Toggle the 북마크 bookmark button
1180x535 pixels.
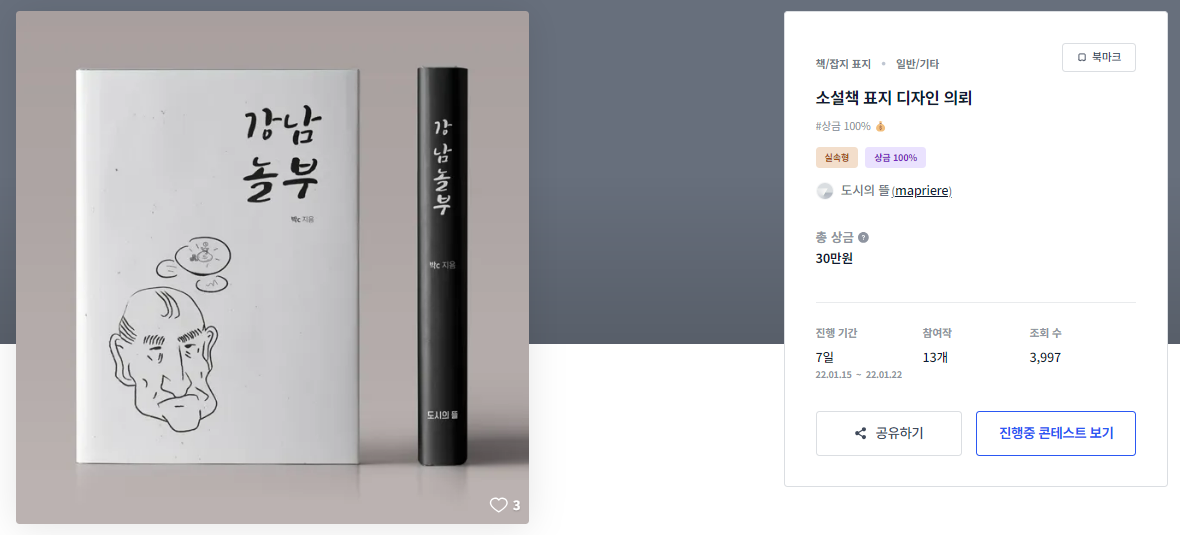point(1098,58)
